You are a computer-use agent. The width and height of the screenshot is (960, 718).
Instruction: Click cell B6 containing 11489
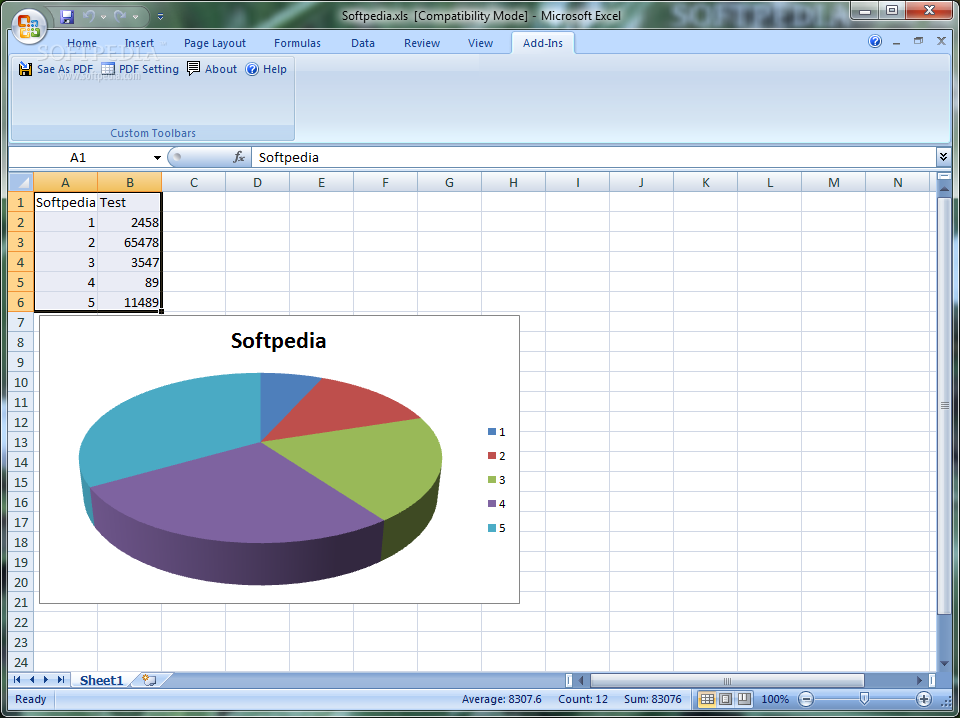[130, 302]
